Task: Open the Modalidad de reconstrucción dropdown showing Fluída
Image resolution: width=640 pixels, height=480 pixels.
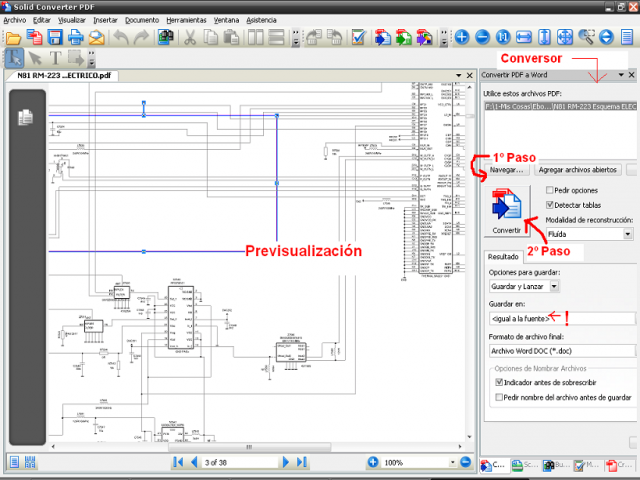Action: tap(628, 234)
